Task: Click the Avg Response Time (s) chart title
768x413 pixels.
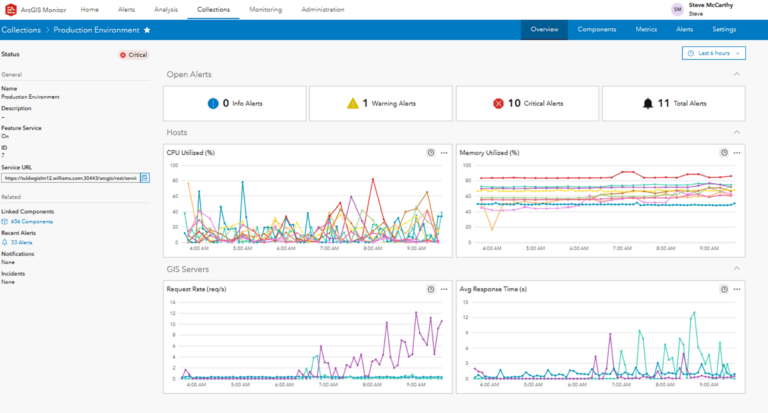Action: (x=493, y=289)
